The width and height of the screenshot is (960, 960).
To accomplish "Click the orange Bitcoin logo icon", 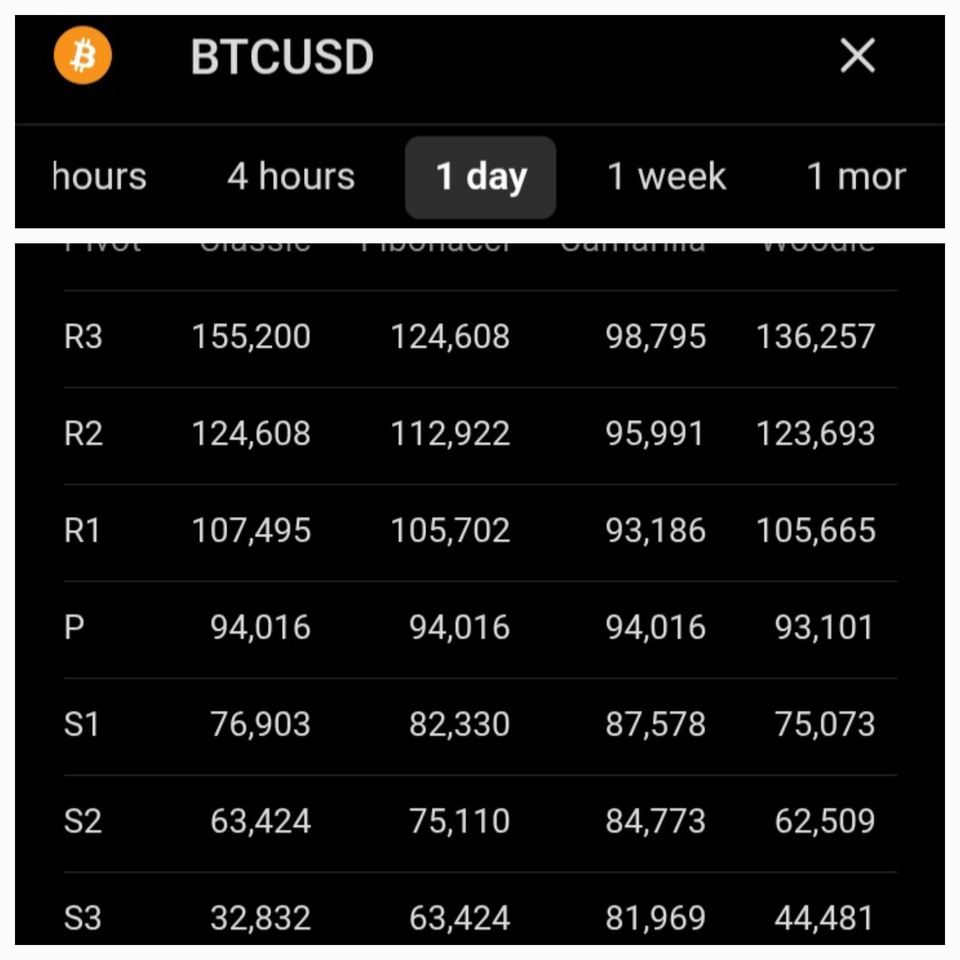I will [x=83, y=56].
